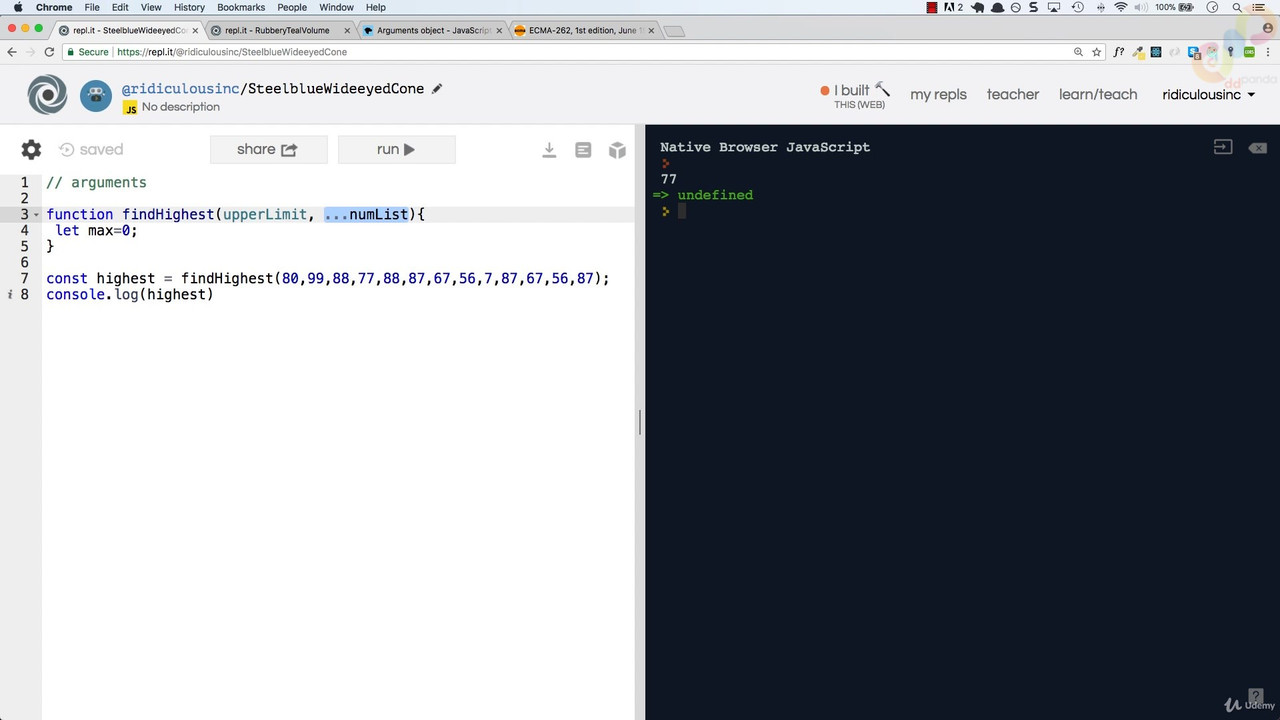Click the ridiculousinc avatar beside the repl name
The height and width of the screenshot is (720, 1280).
[x=96, y=95]
